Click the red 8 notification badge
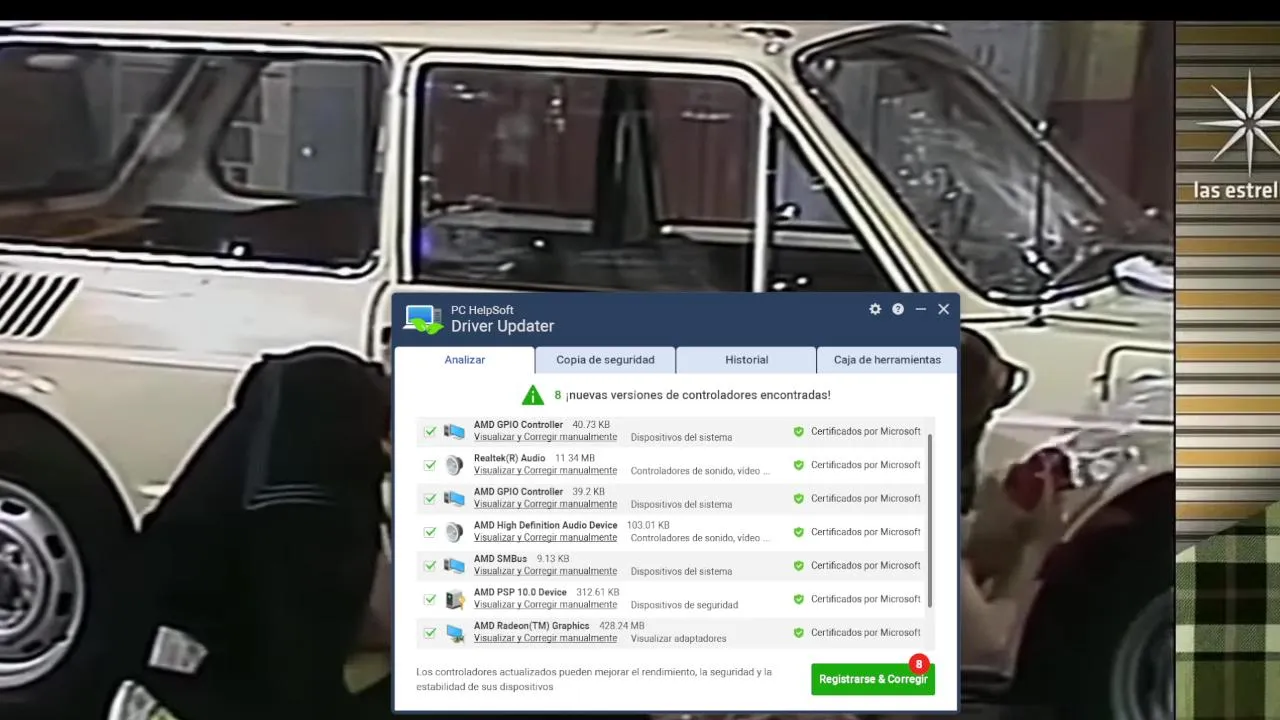 coord(919,664)
